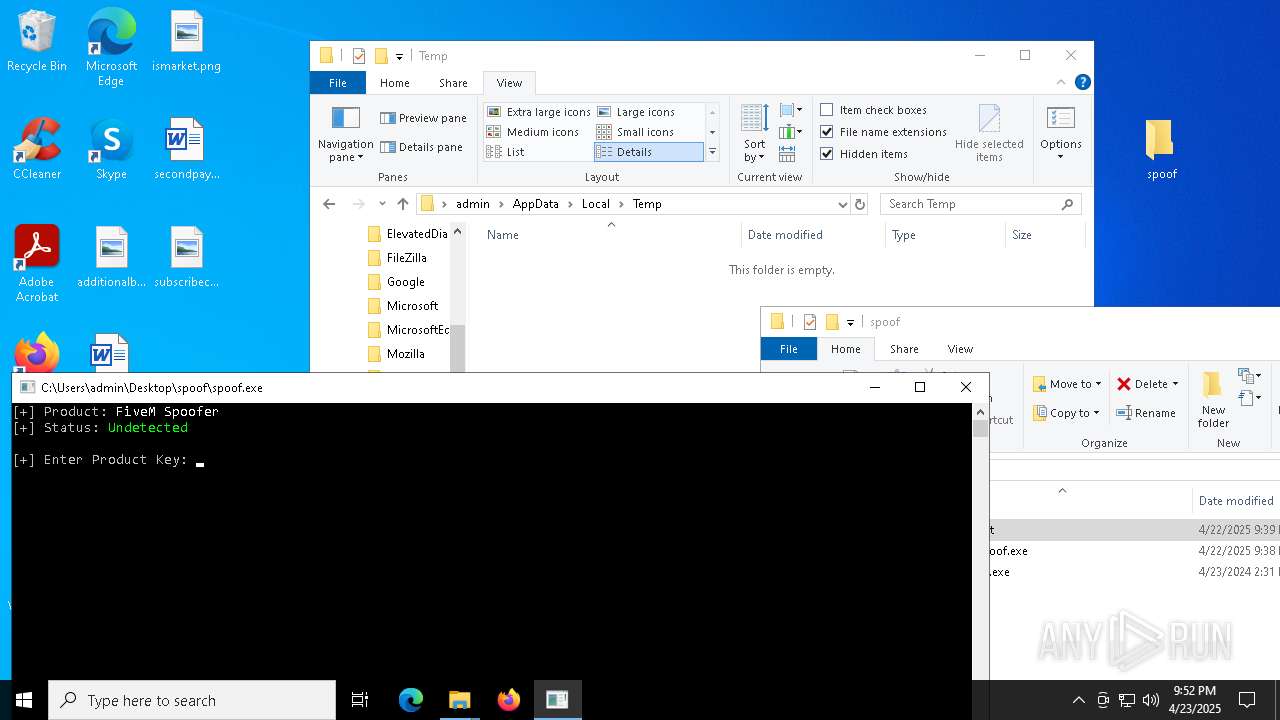The width and height of the screenshot is (1280, 720).
Task: Click admin in the address breadcrumb
Action: tap(473, 204)
